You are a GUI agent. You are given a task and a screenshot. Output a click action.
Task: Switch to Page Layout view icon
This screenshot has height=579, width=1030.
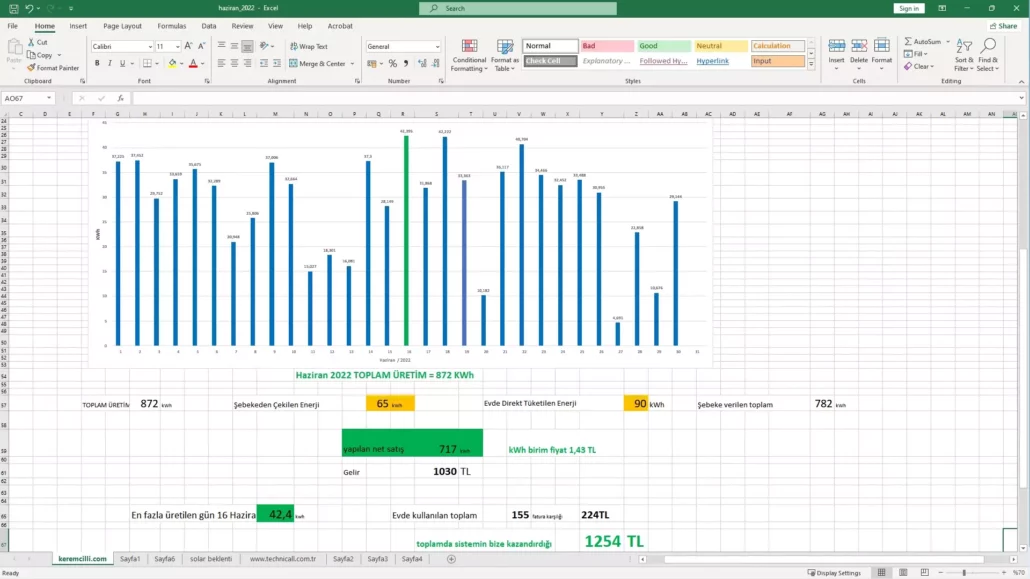(903, 573)
